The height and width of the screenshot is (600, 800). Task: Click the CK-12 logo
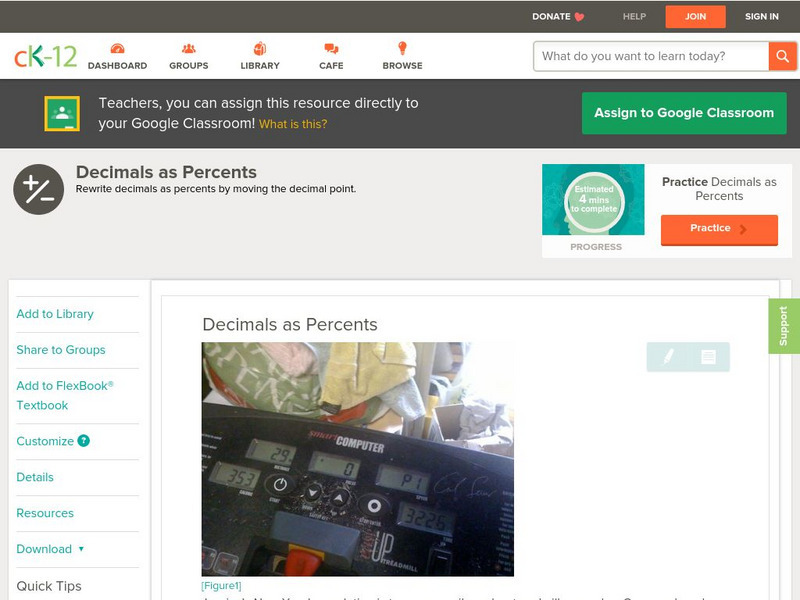point(45,56)
